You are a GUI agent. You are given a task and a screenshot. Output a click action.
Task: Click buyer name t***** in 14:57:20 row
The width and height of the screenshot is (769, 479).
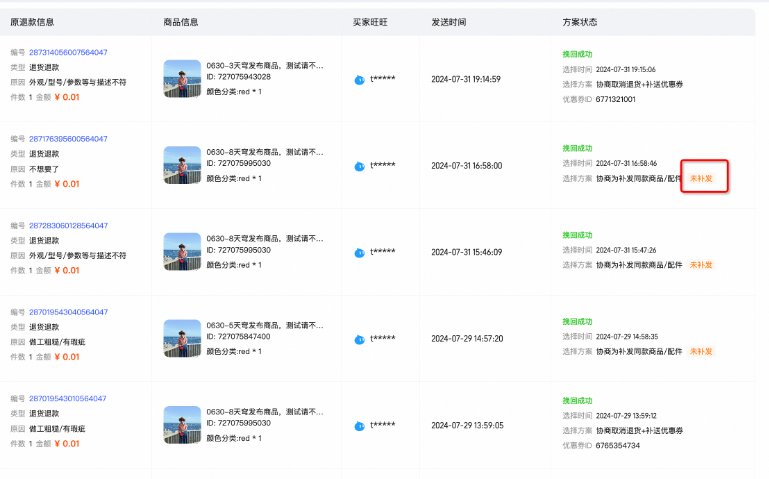pos(383,338)
